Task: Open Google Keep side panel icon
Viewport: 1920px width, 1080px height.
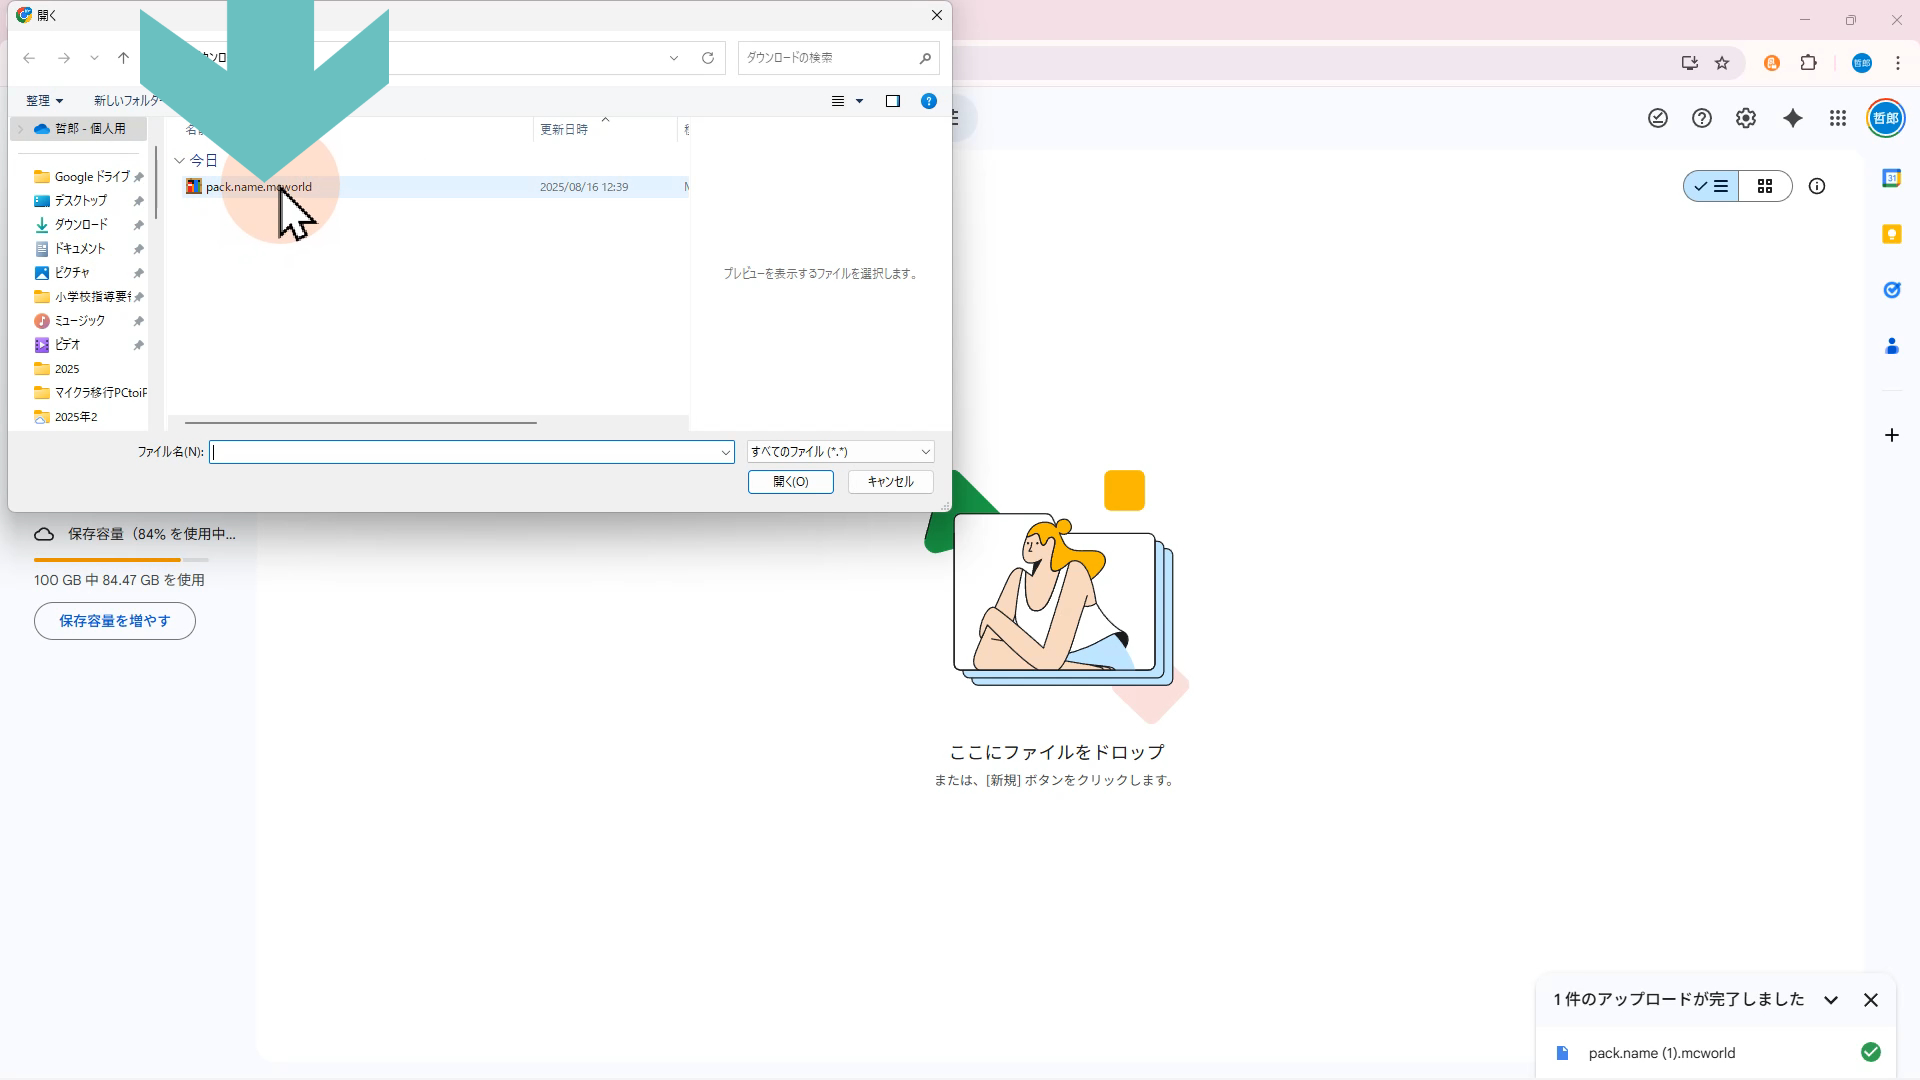Action: point(1891,234)
